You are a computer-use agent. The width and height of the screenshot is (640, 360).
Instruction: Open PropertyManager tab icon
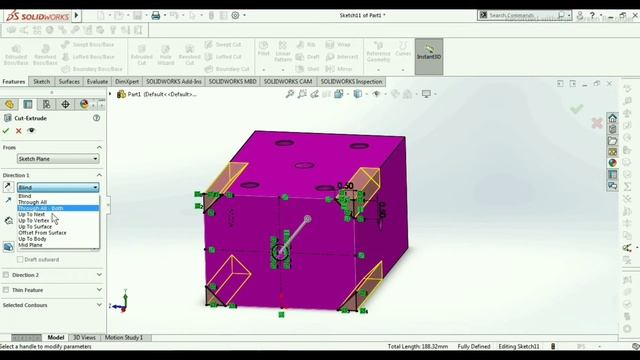pos(28,104)
